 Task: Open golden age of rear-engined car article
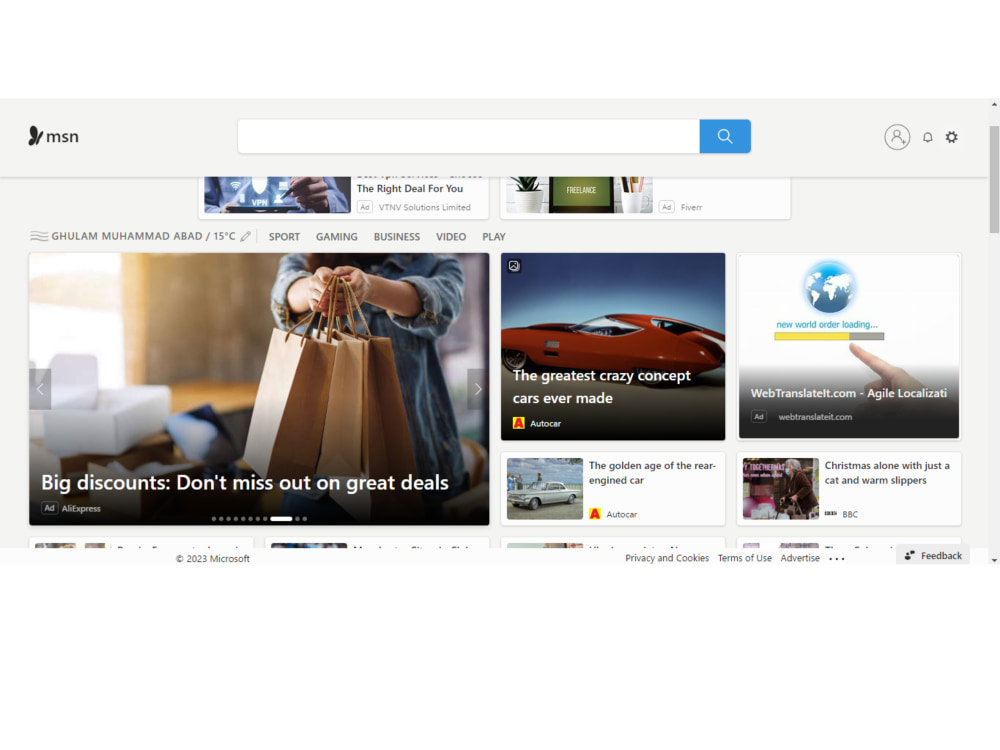pyautogui.click(x=652, y=473)
